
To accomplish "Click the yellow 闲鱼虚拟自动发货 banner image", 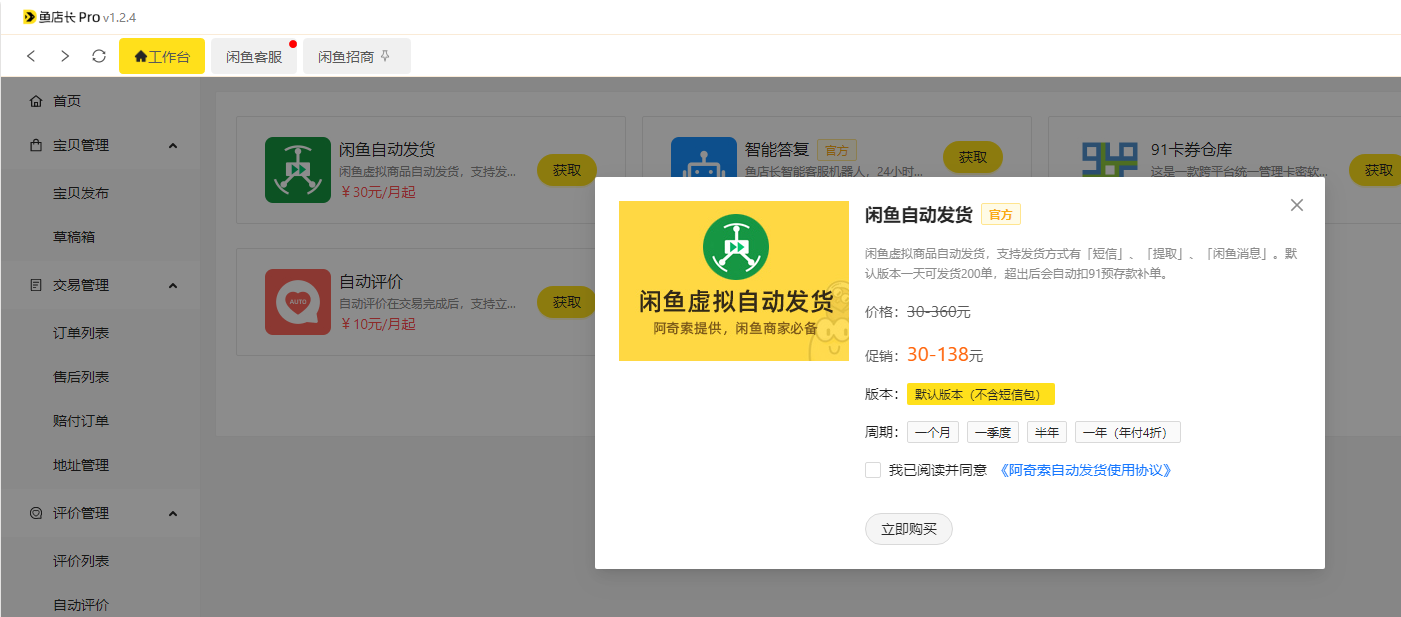I will click(733, 281).
